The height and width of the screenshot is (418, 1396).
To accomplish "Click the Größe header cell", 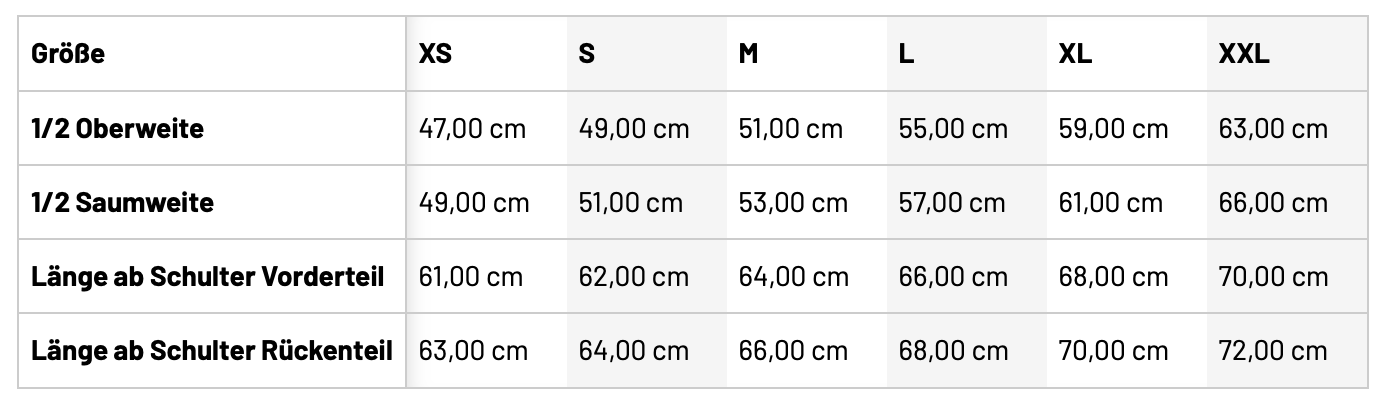I will [68, 54].
